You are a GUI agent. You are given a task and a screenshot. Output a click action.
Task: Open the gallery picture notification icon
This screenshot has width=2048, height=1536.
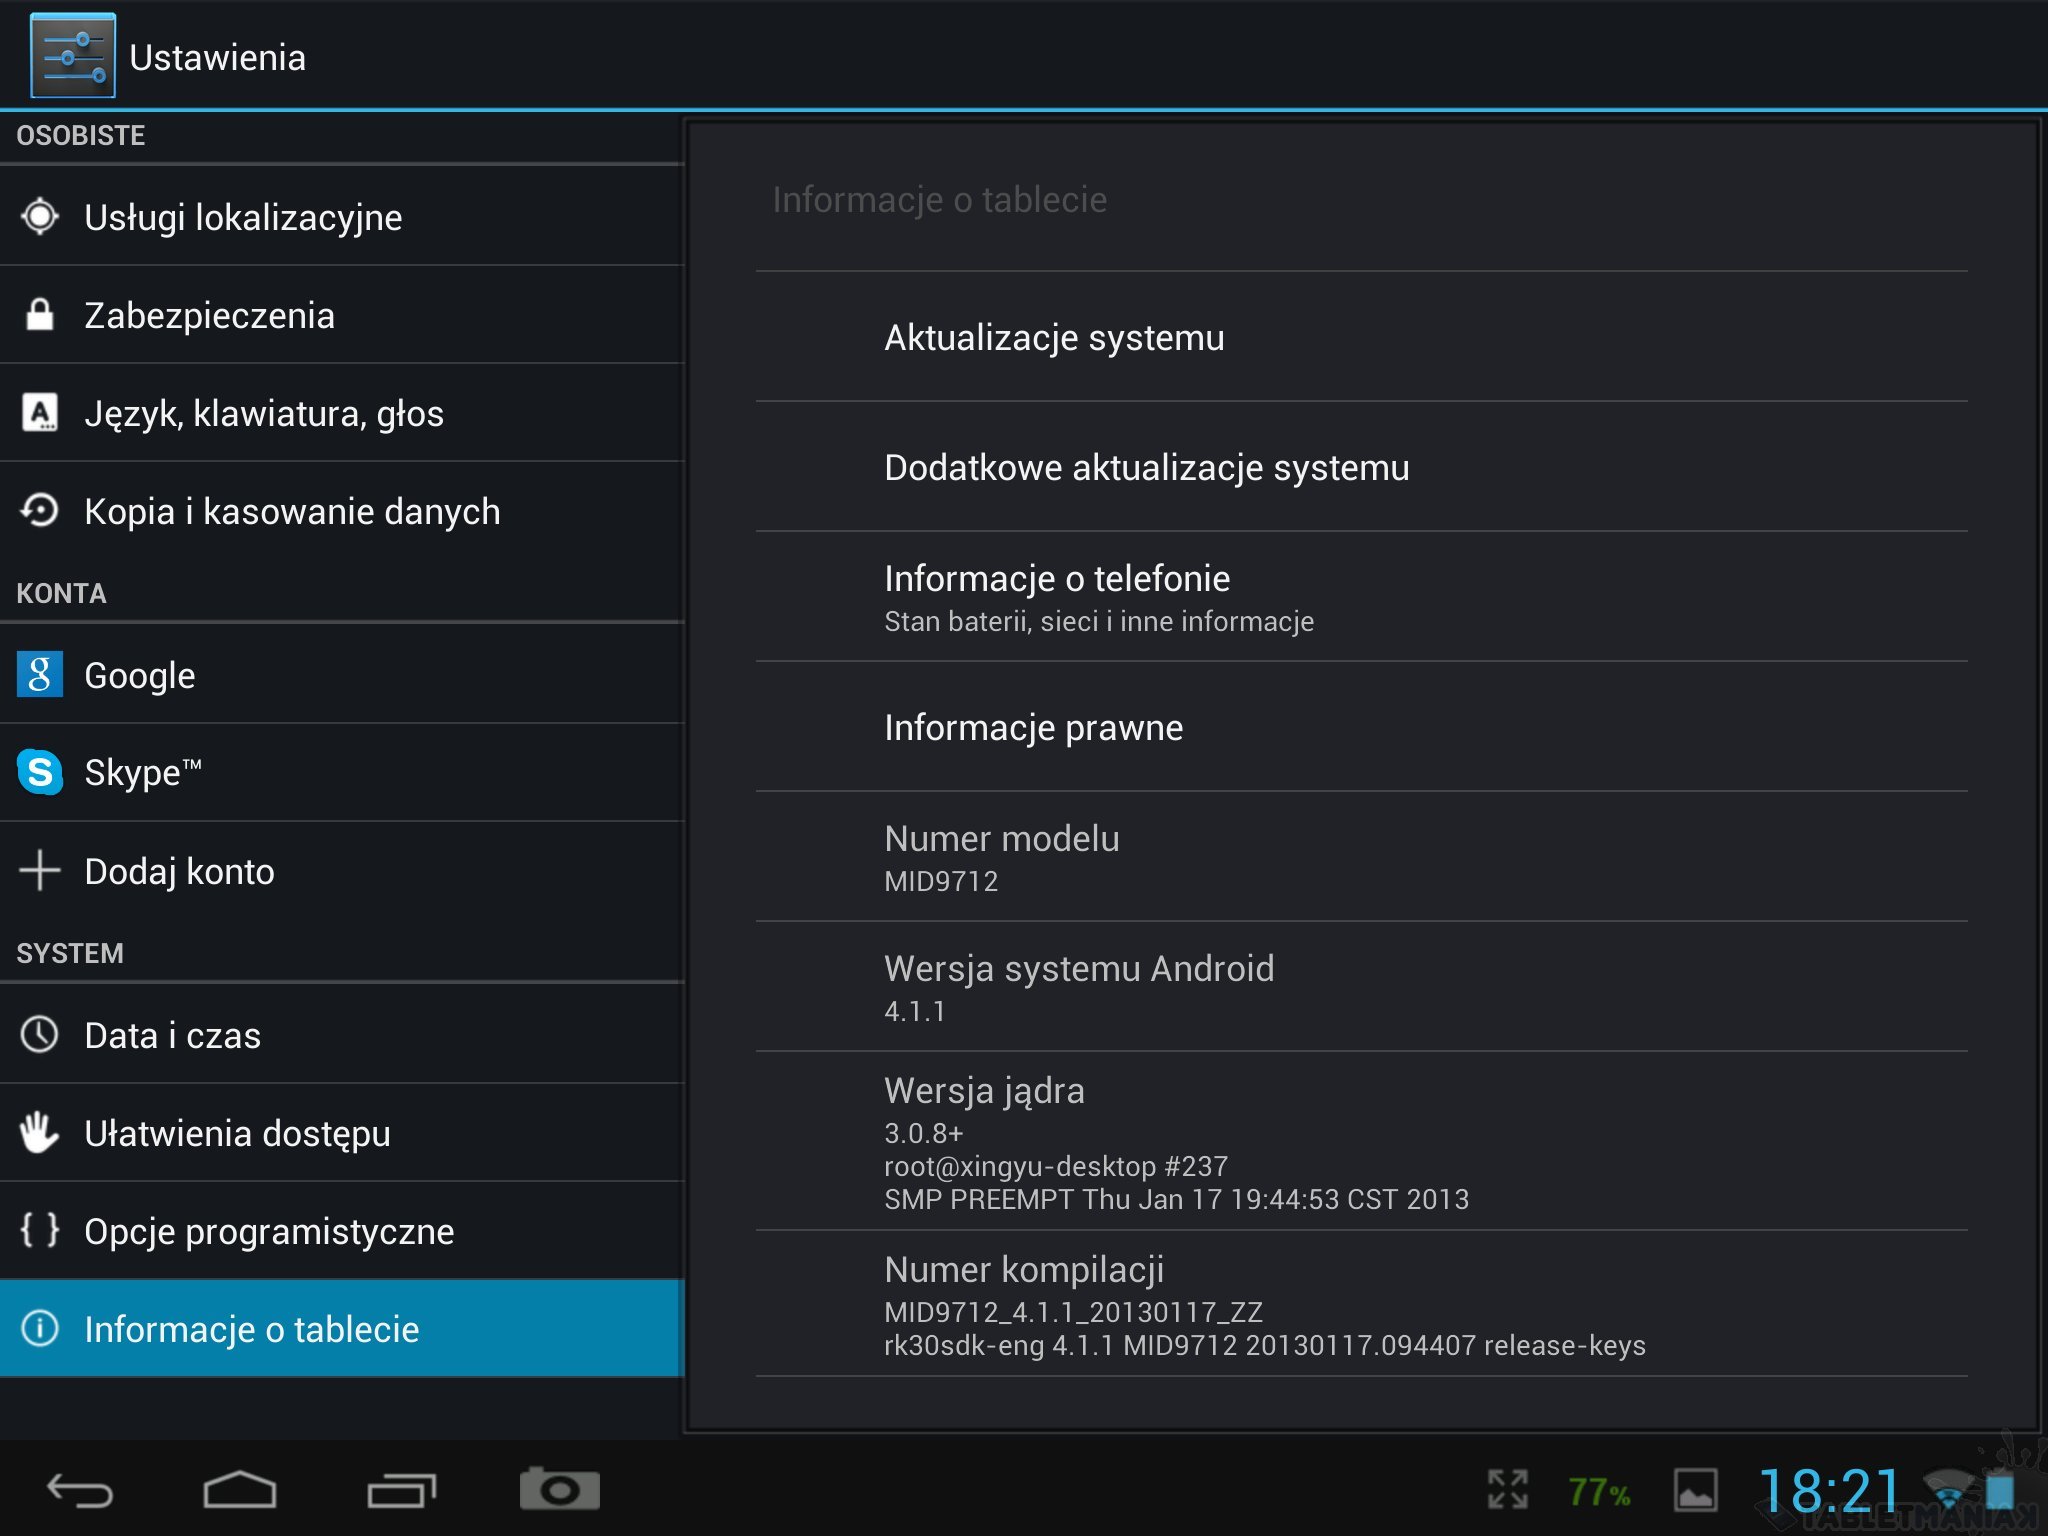point(1695,1490)
